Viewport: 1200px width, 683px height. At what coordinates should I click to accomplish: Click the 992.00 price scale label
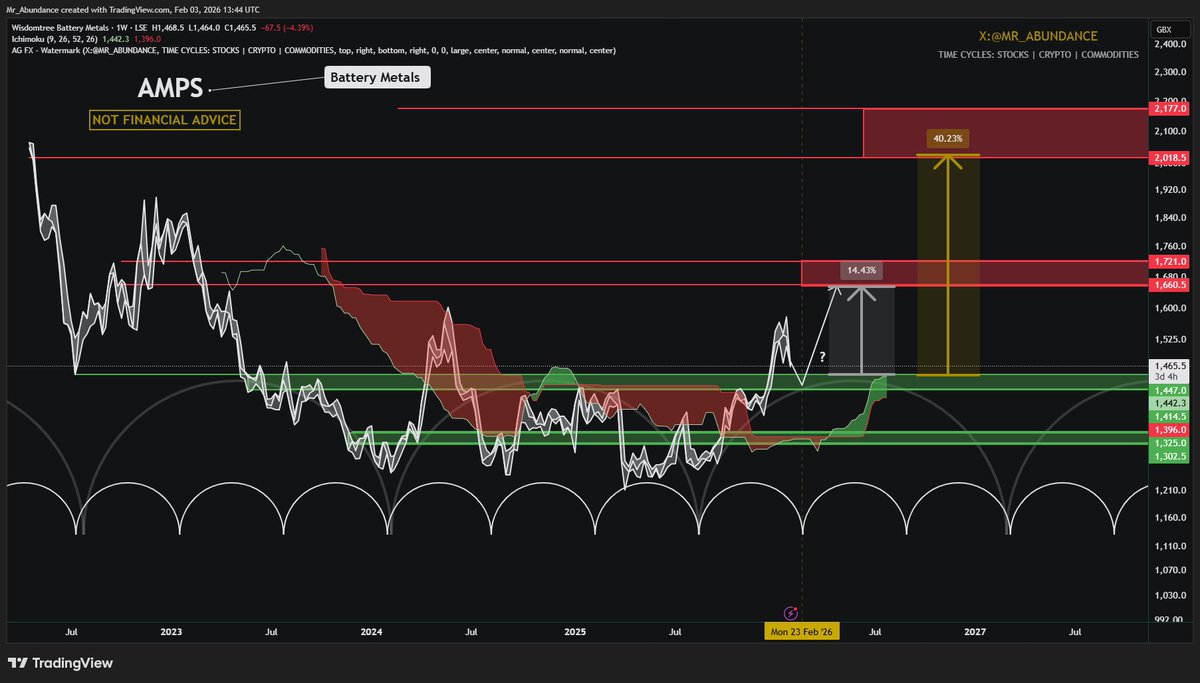tap(1168, 619)
